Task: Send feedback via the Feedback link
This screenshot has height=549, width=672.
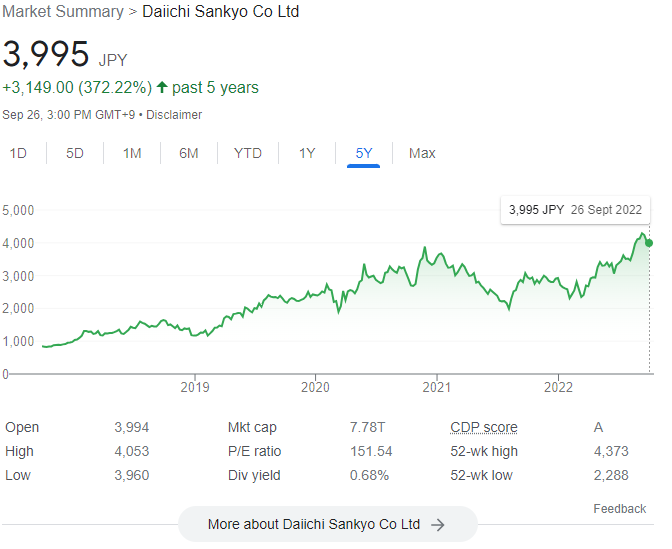Action: [620, 509]
